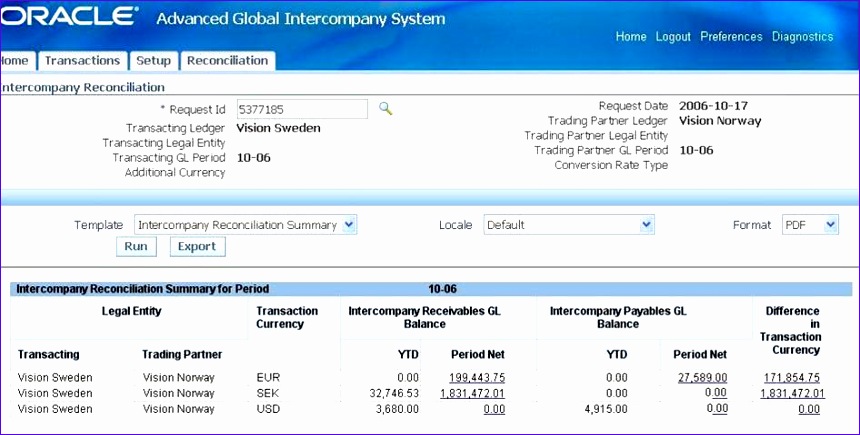Click SEK receivables YTD value 32,746.53
860x435 pixels.
tap(394, 393)
